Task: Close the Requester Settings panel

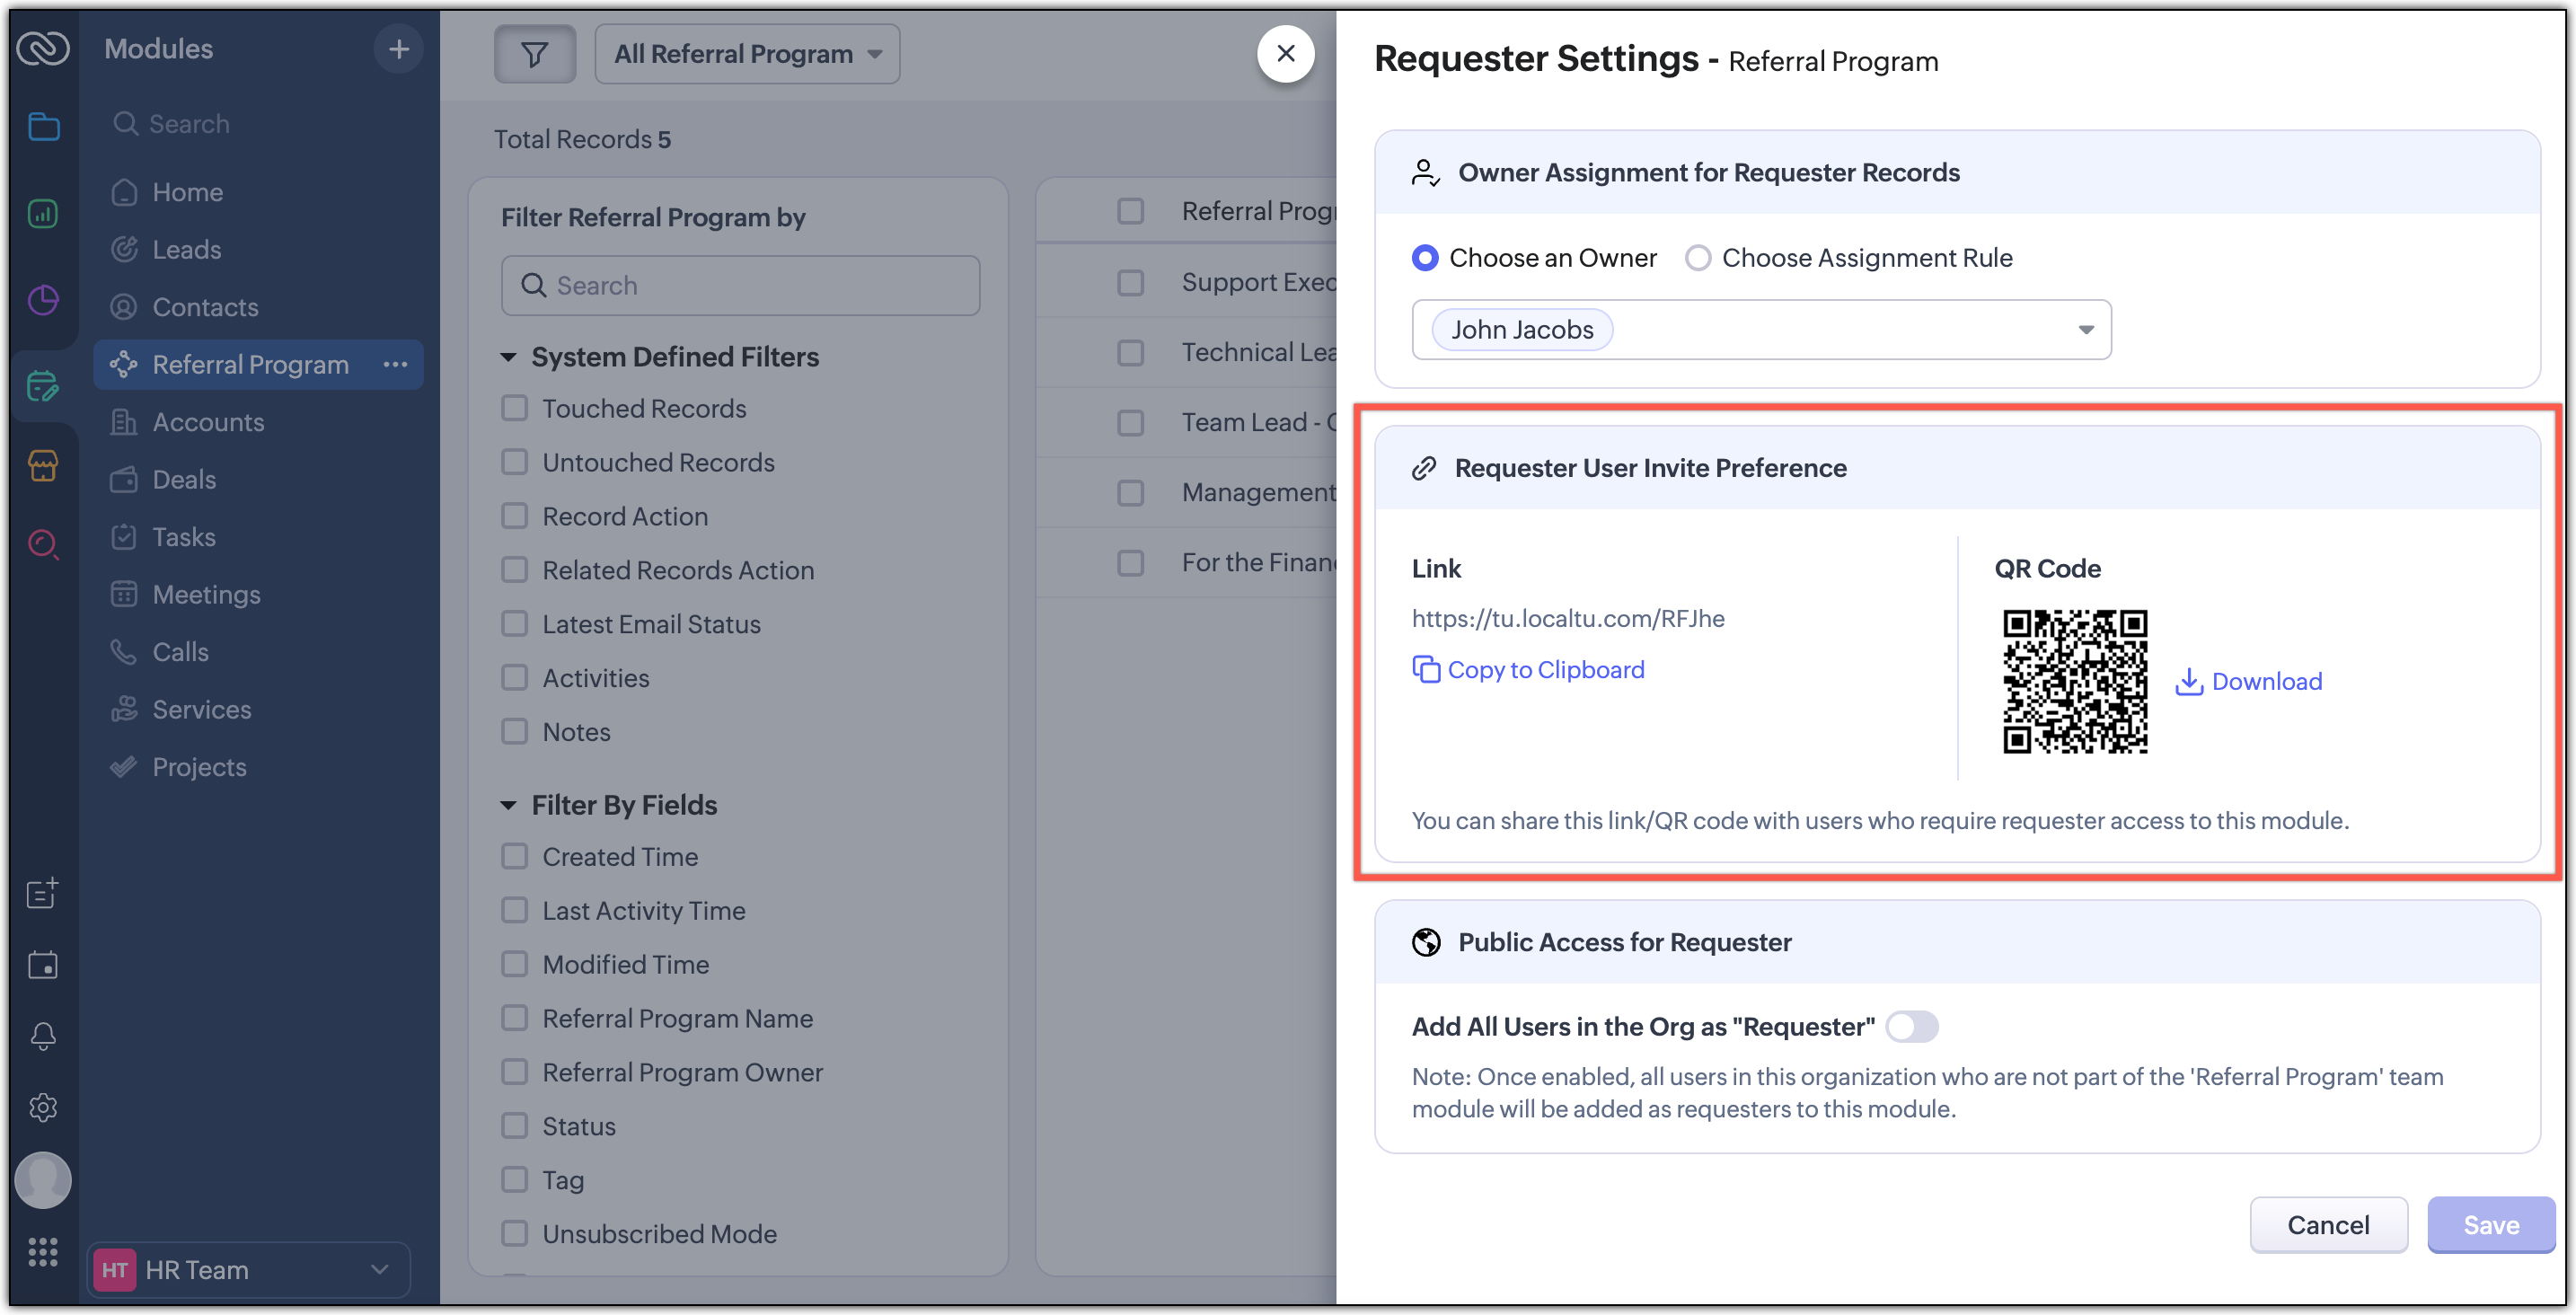Action: [1286, 54]
